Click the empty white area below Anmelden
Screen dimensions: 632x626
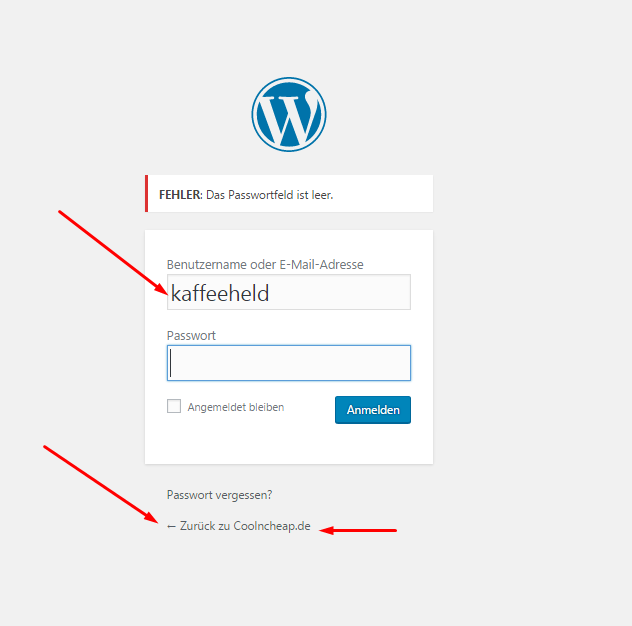289,443
